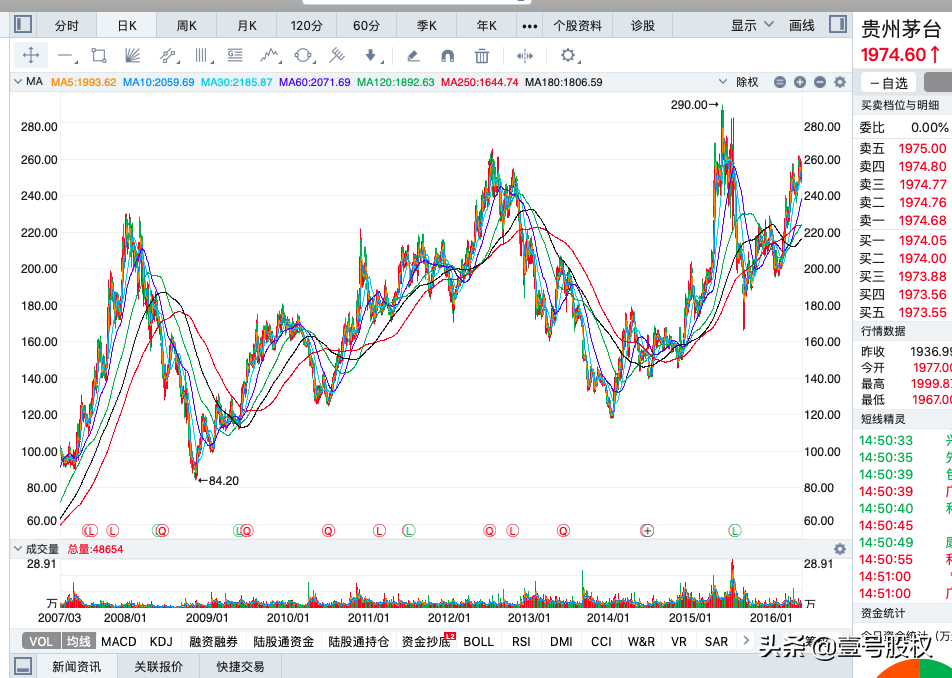
Task: Toggle the magnet snap tool
Action: pyautogui.click(x=447, y=56)
